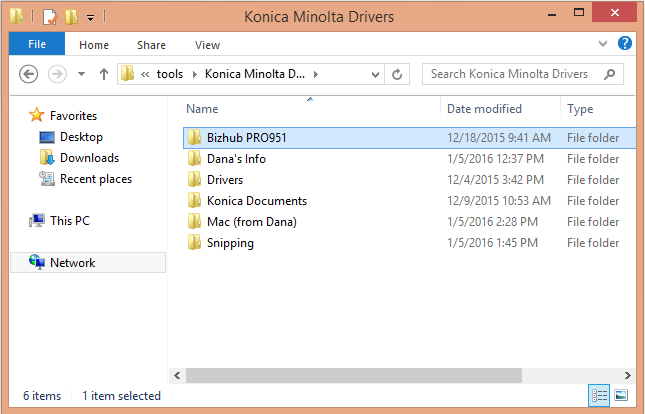Viewport: 645px width, 414px height.
Task: Click the Konica Minolta D... breadcrumb
Action: [255, 74]
